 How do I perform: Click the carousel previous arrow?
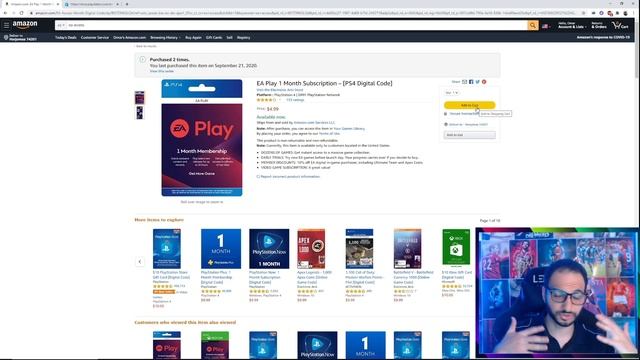pyautogui.click(x=140, y=262)
